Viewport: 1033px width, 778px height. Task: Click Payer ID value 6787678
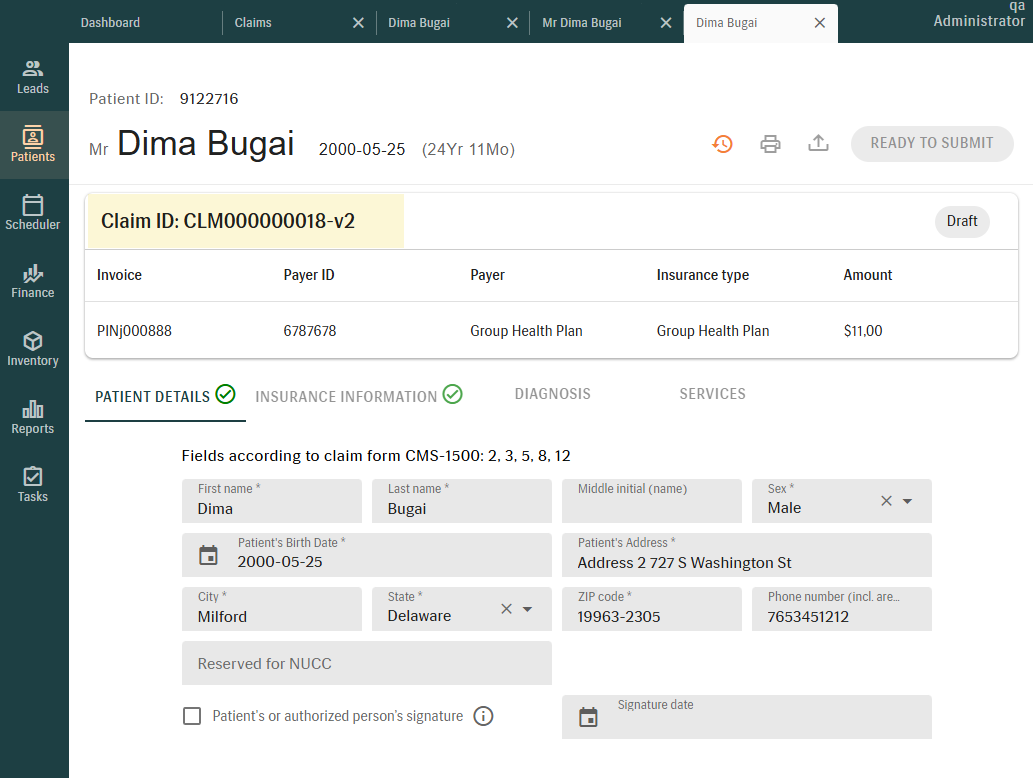tap(310, 331)
